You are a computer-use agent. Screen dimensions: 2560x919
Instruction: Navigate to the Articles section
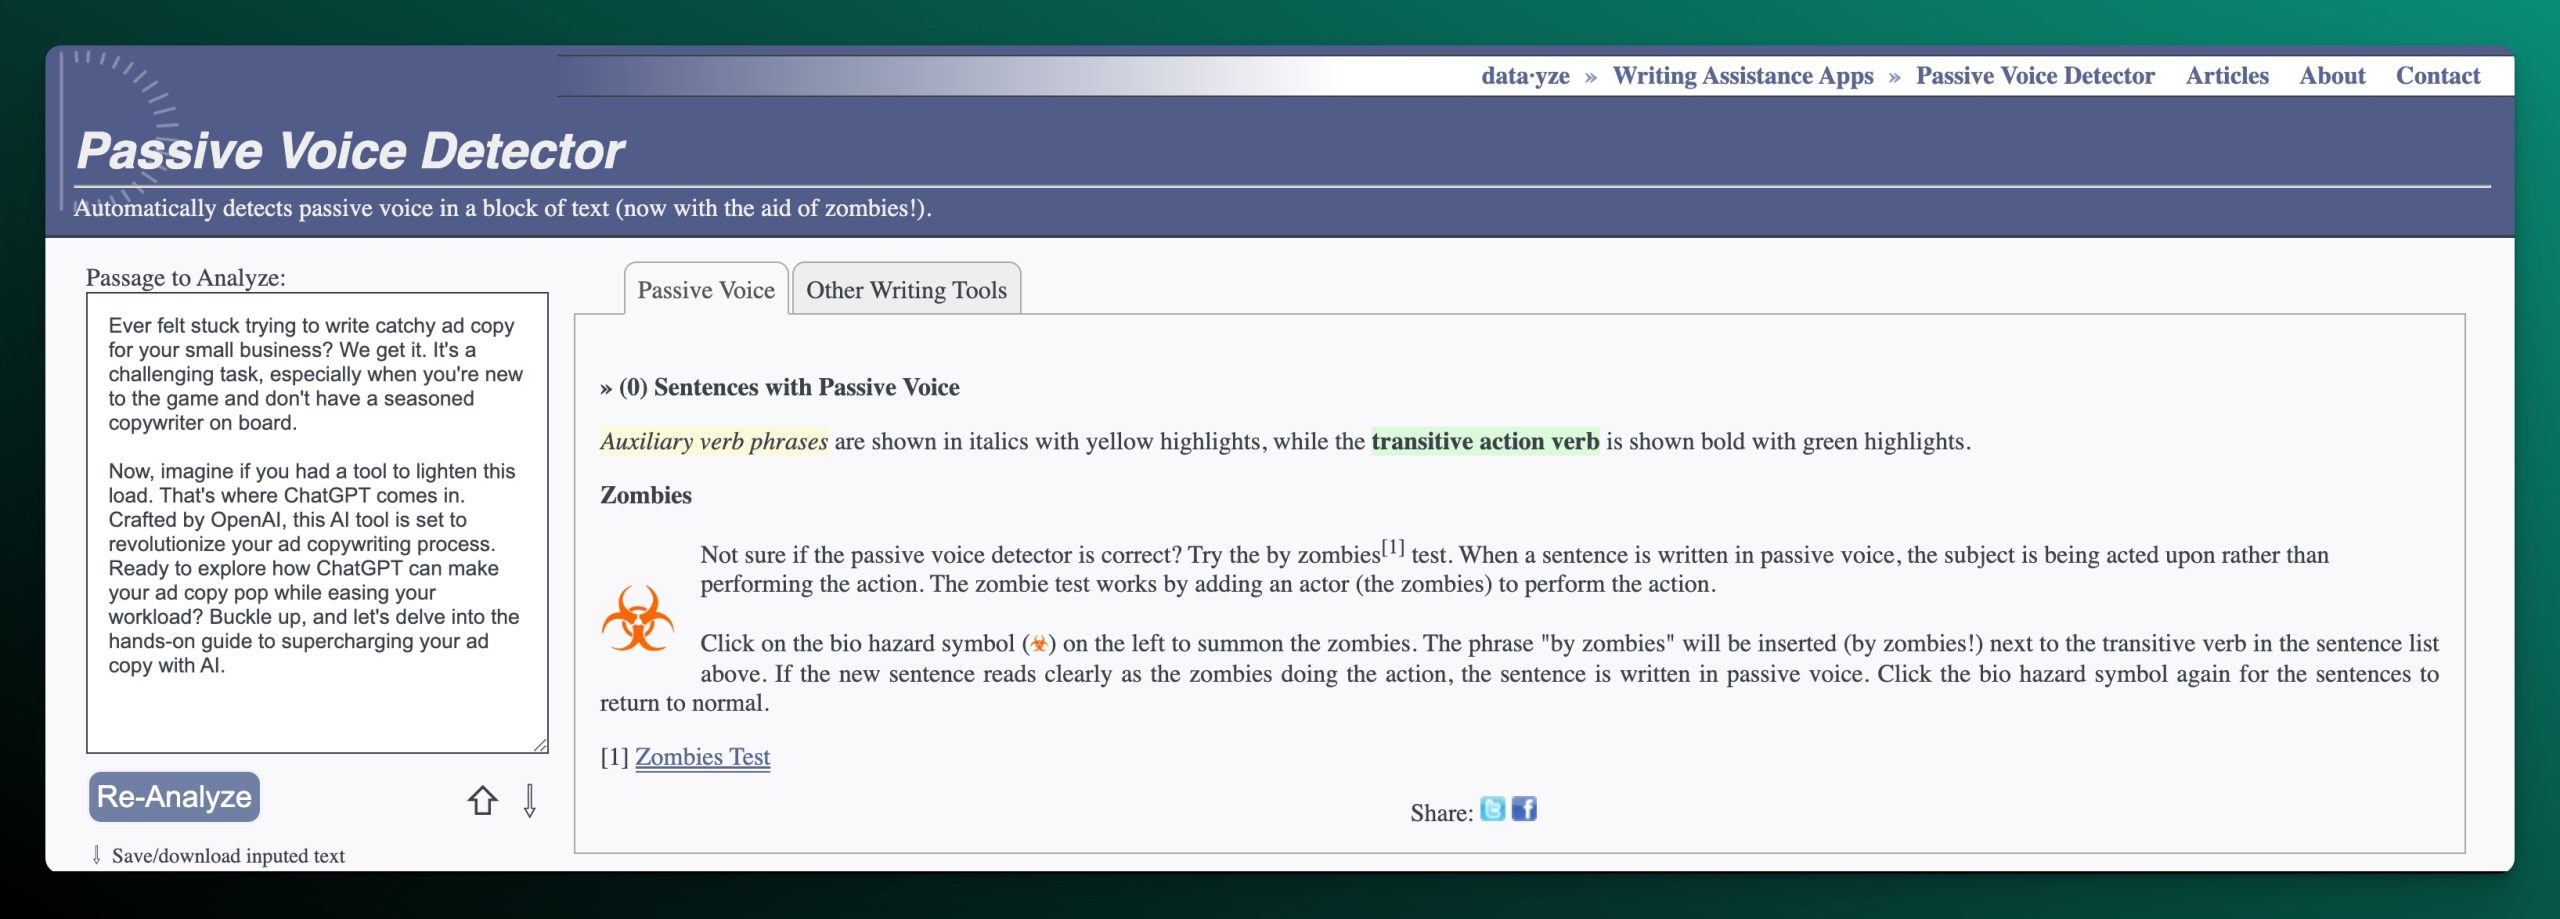pyautogui.click(x=2227, y=76)
